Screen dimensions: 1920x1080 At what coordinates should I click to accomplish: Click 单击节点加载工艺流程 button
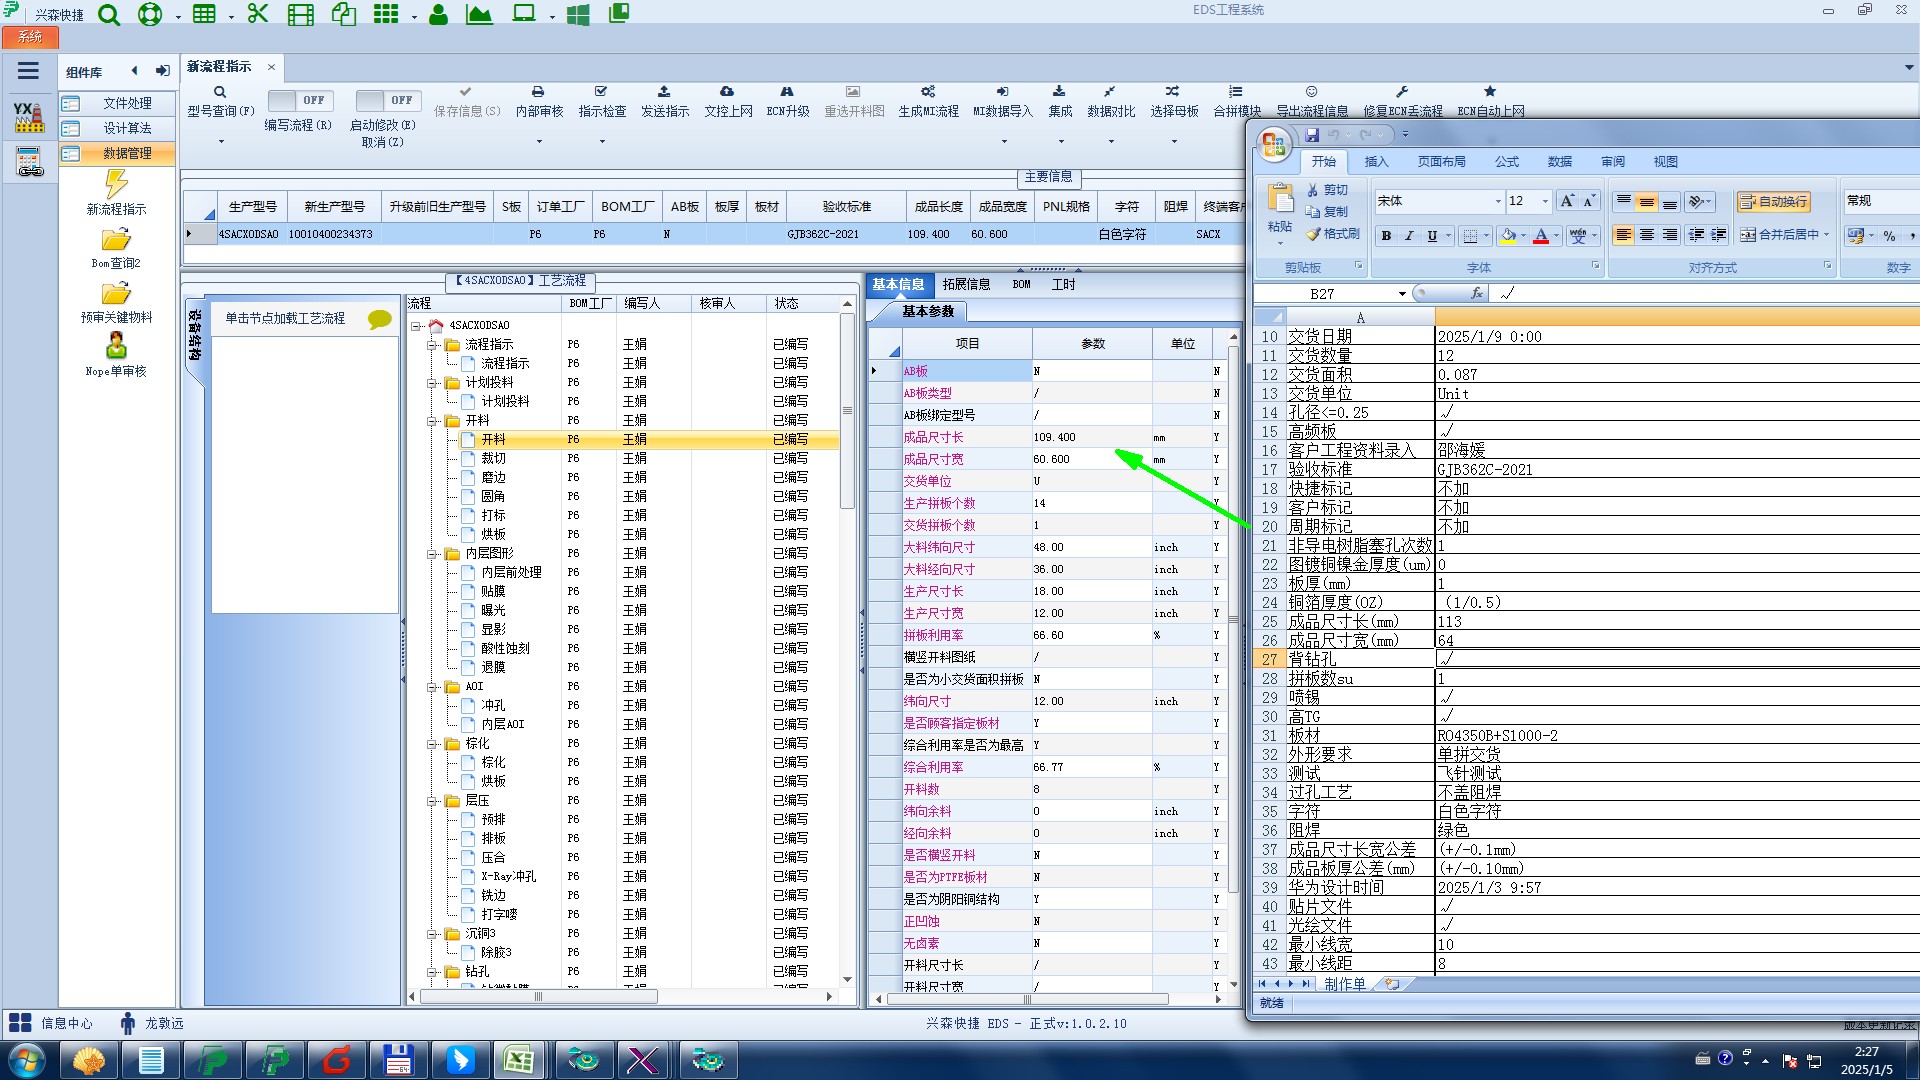(x=285, y=318)
